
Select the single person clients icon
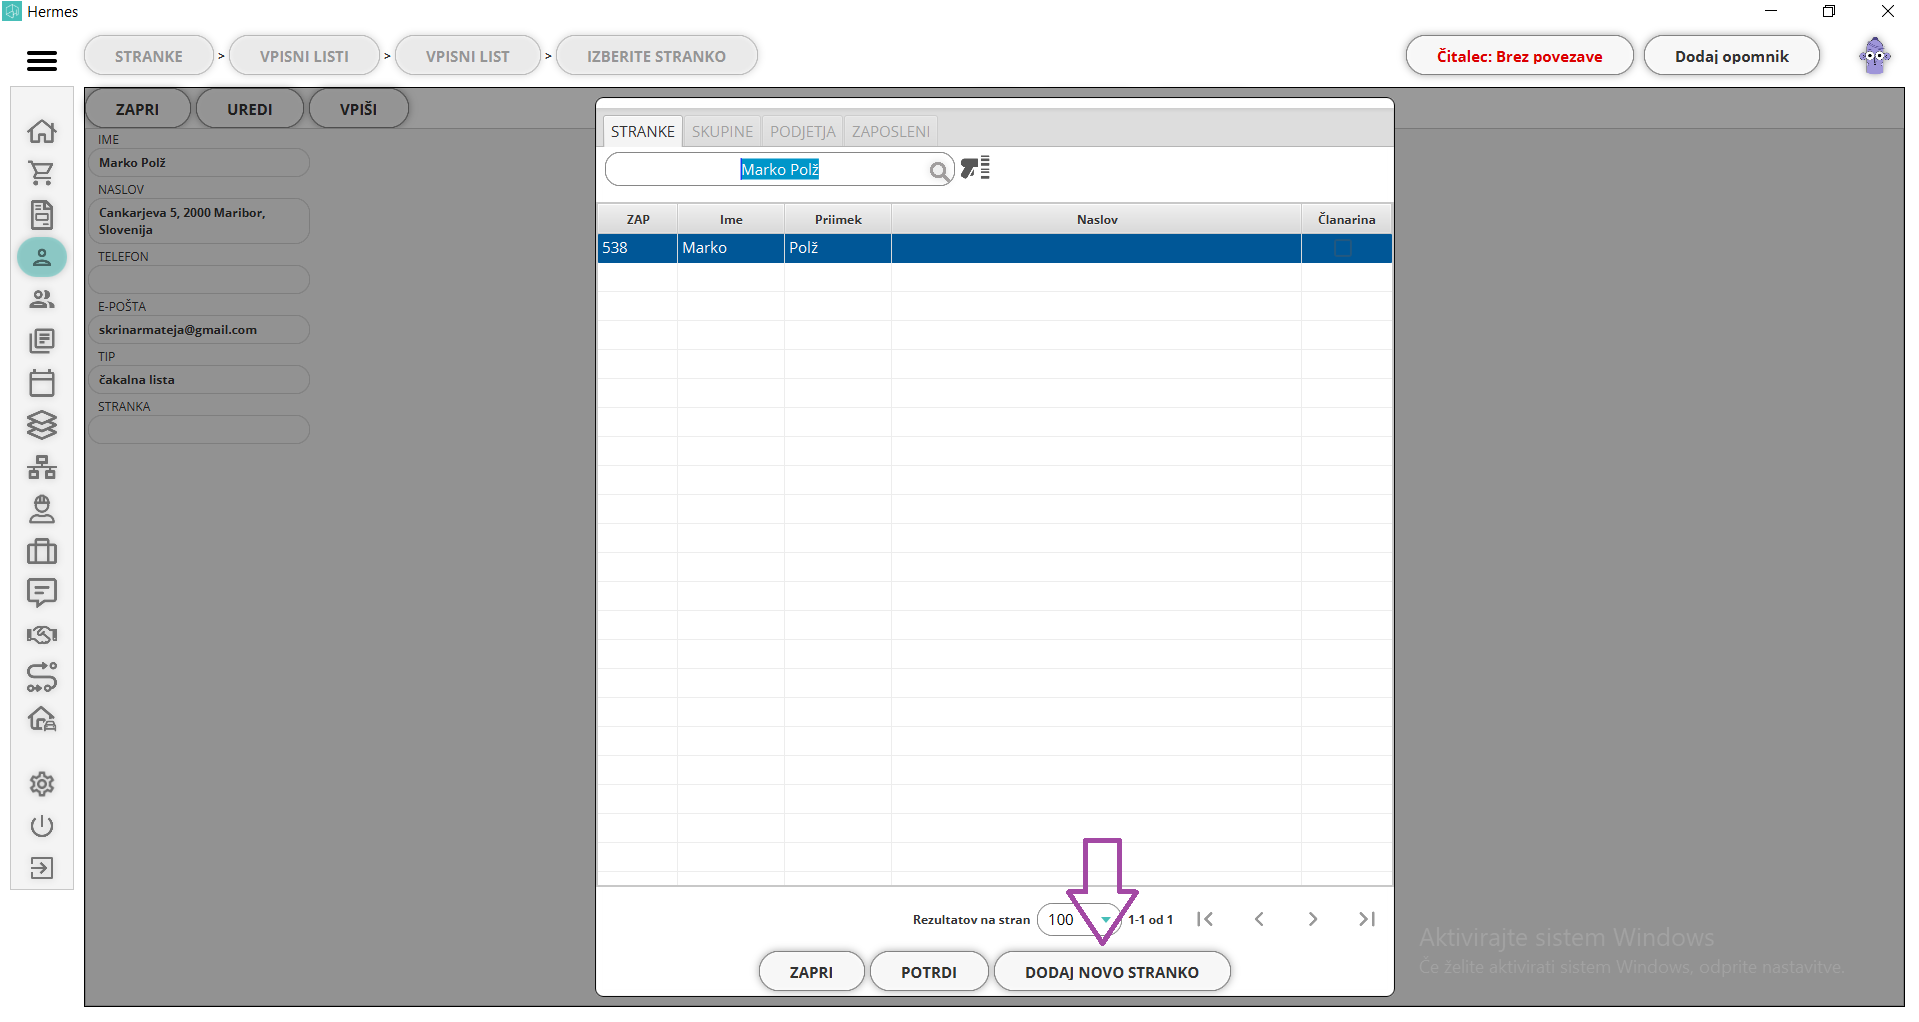pos(42,257)
